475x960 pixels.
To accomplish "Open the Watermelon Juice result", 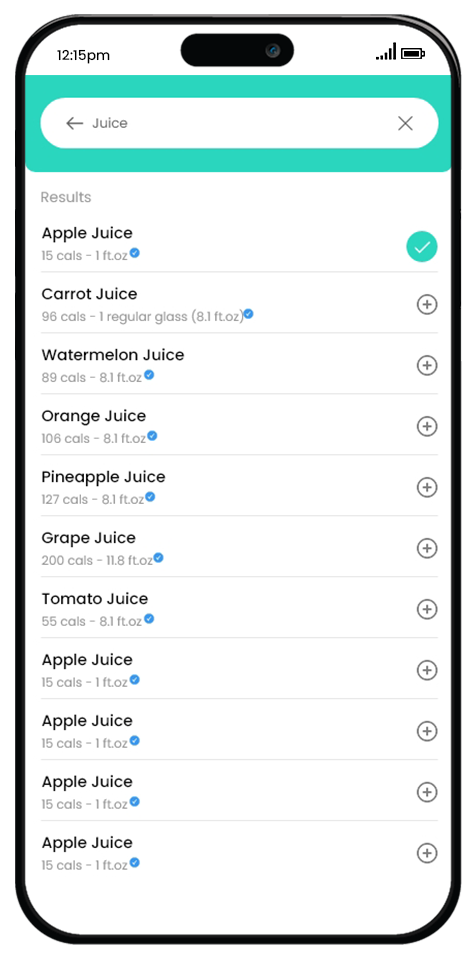I will [239, 365].
